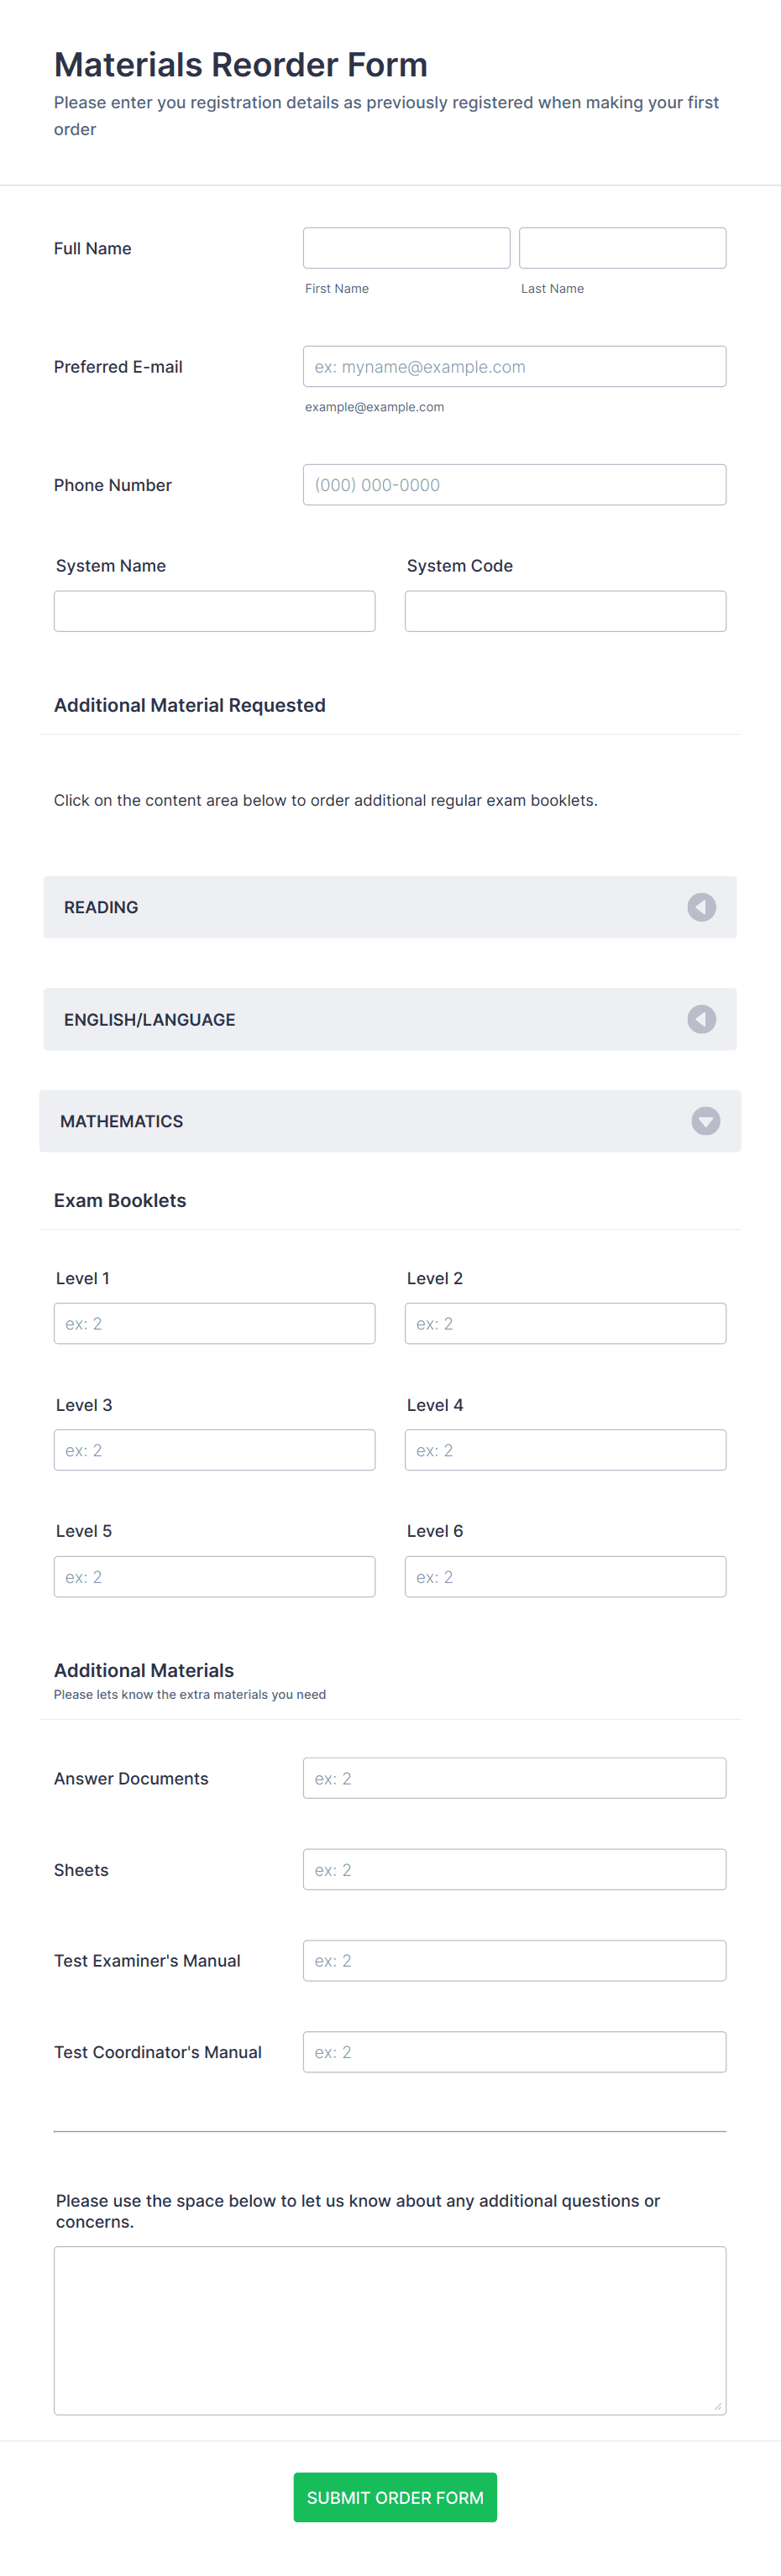Click the System Name input box
The height and width of the screenshot is (2576, 781).
[214, 611]
